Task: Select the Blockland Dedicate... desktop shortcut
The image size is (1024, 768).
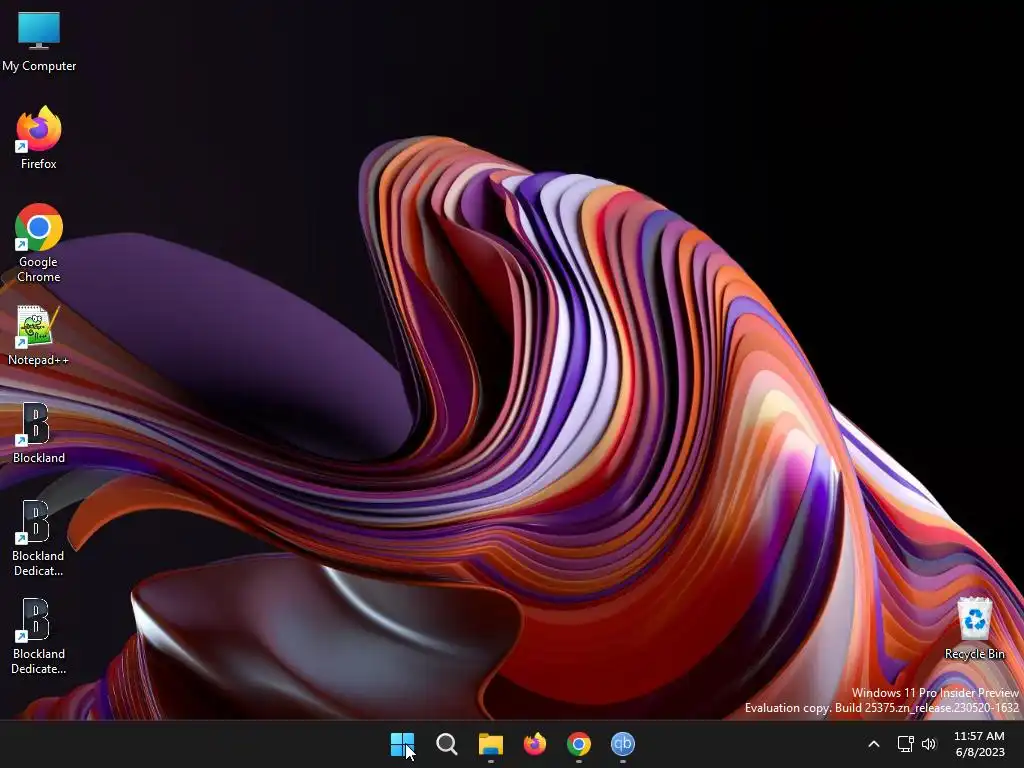Action: click(39, 636)
